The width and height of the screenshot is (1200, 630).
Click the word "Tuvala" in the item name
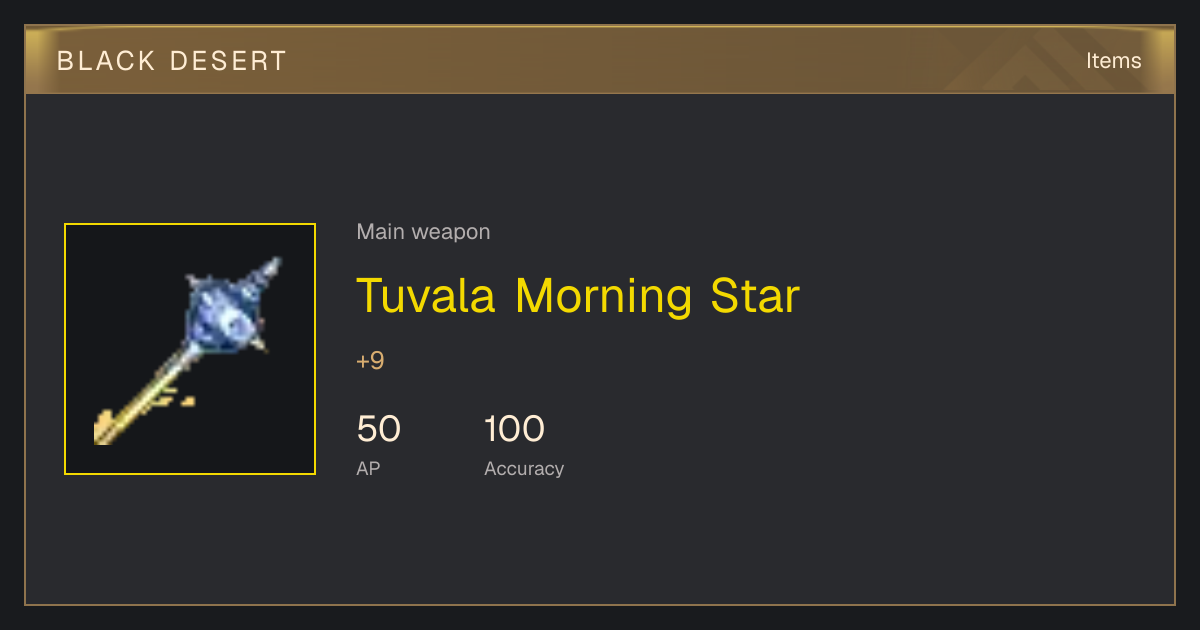(426, 295)
